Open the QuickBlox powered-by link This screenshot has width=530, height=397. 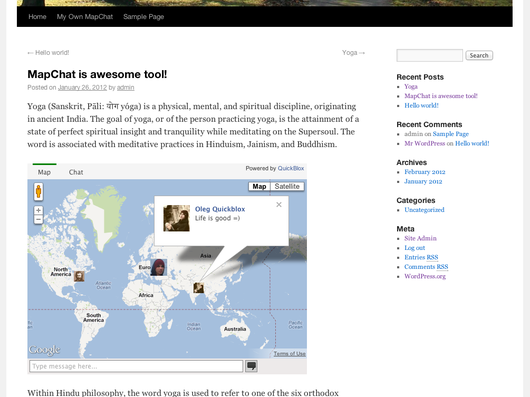291,168
